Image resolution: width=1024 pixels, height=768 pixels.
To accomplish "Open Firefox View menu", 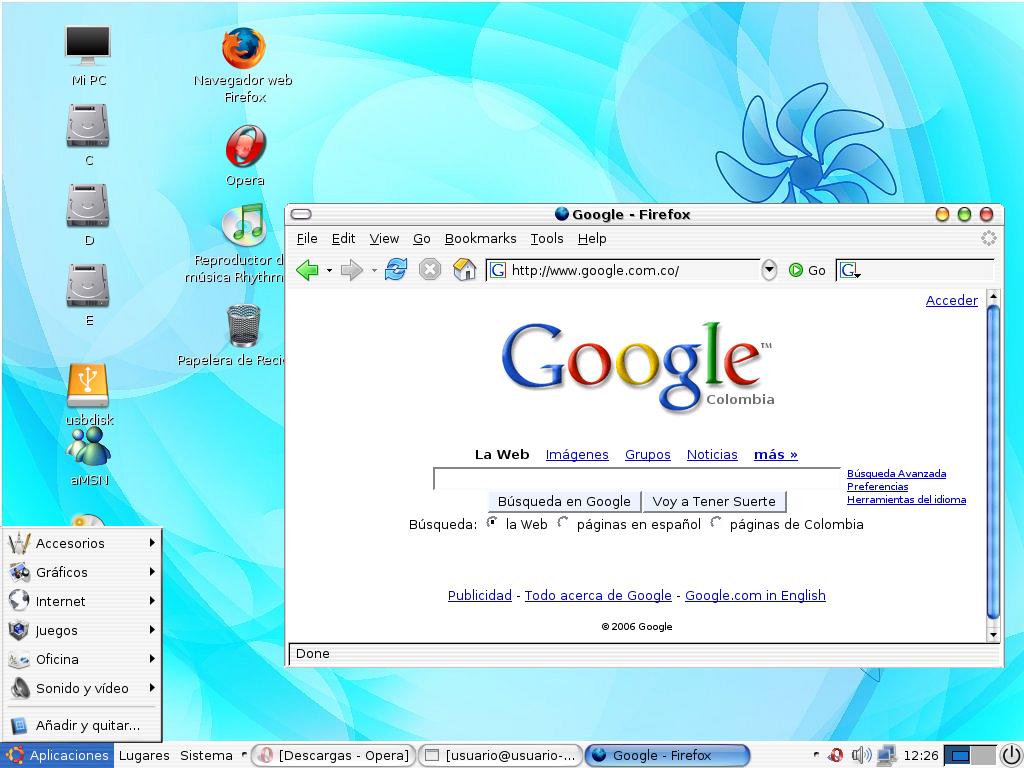I will pos(384,238).
